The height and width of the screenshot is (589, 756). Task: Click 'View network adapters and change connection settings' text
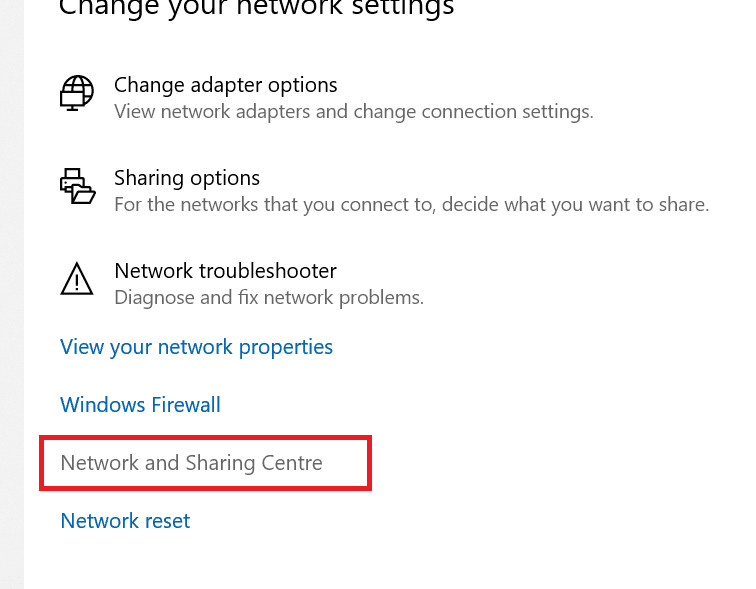pyautogui.click(x=353, y=111)
